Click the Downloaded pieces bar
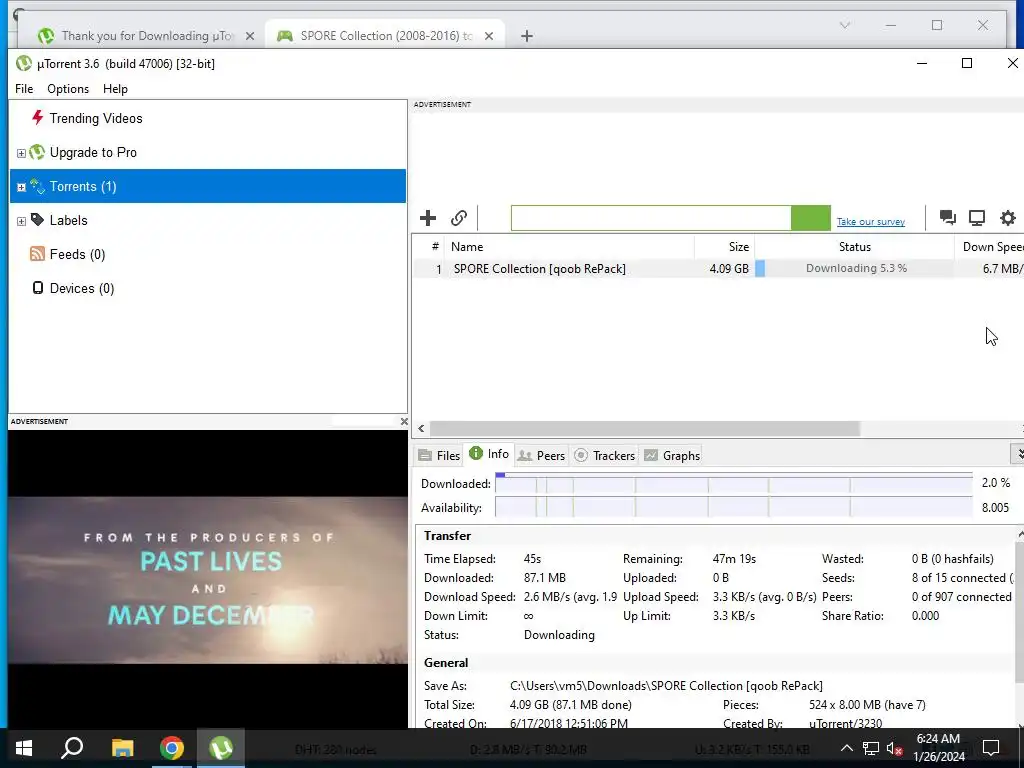 pyautogui.click(x=734, y=484)
